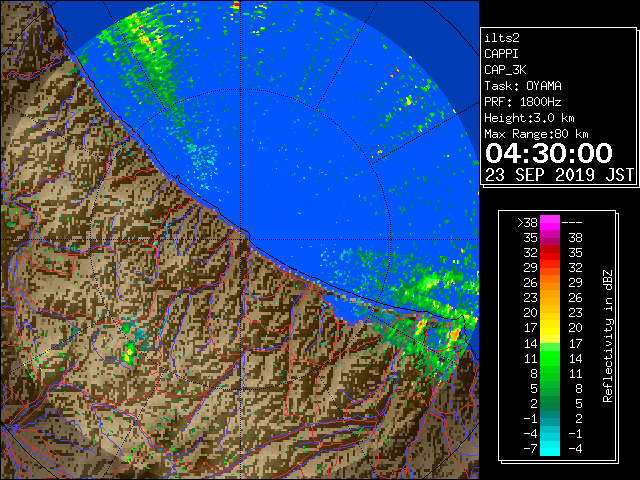Click the 'PRF: 1800Hz' value

click(523, 102)
